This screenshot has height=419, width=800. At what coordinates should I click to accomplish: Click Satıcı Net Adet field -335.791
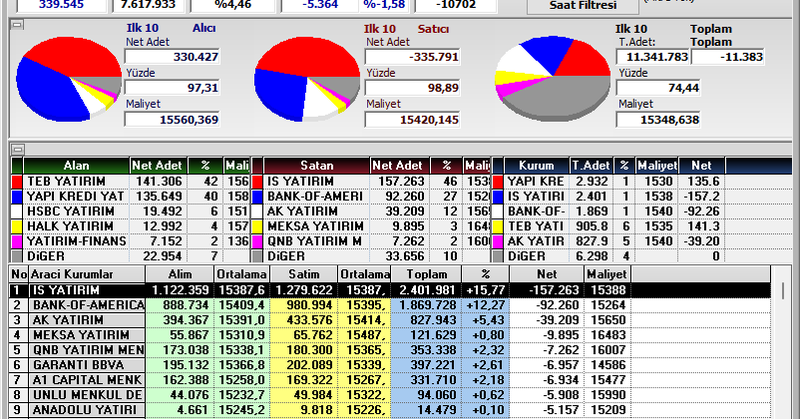tap(412, 57)
